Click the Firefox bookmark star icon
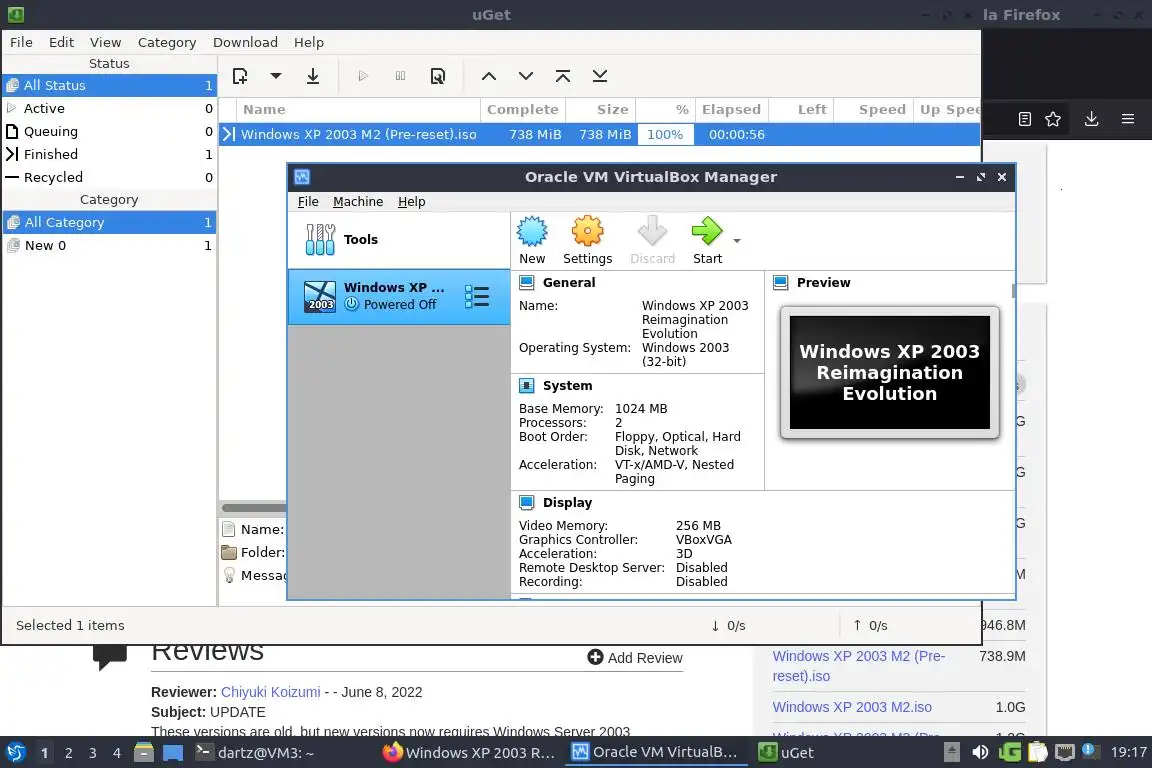The image size is (1152, 768). coord(1053,119)
